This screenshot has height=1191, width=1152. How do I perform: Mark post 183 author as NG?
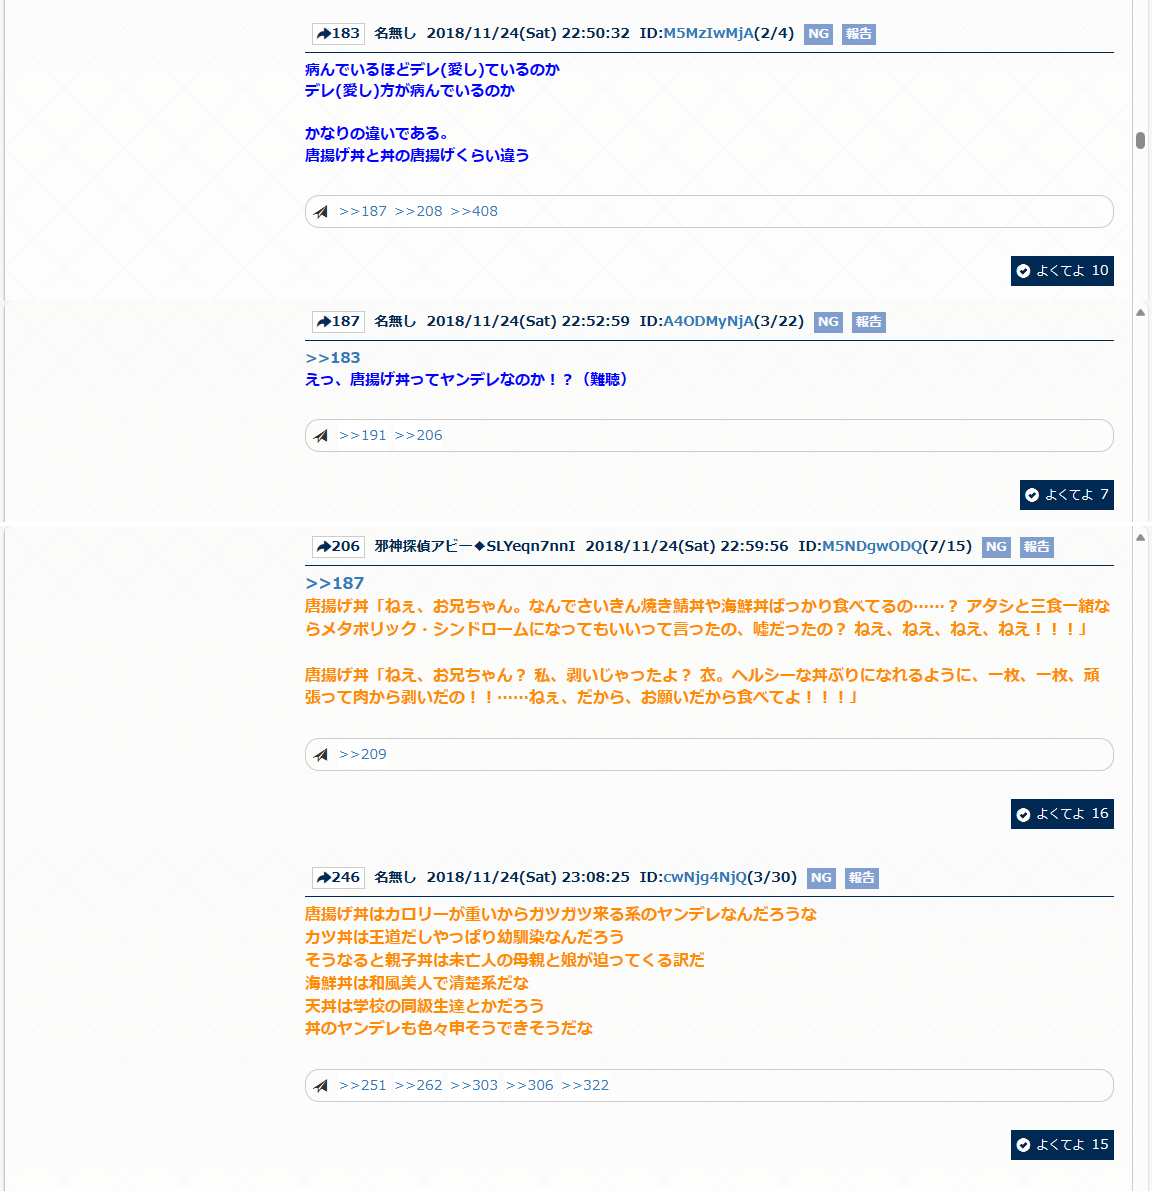(x=818, y=34)
